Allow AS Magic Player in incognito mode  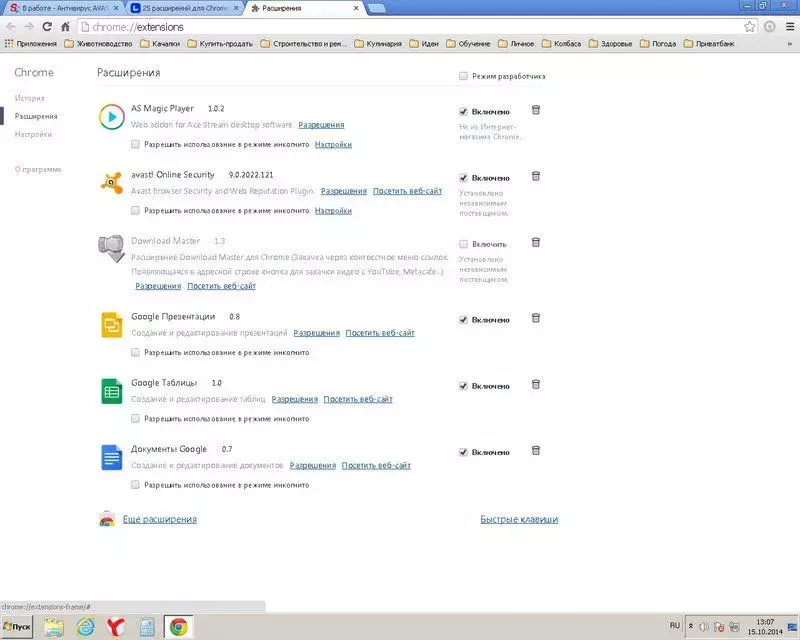click(x=135, y=144)
